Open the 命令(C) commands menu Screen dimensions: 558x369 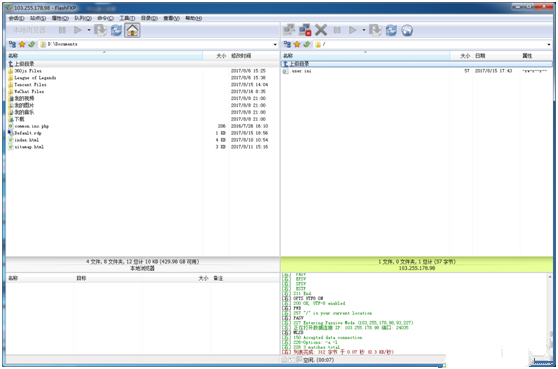(105, 18)
